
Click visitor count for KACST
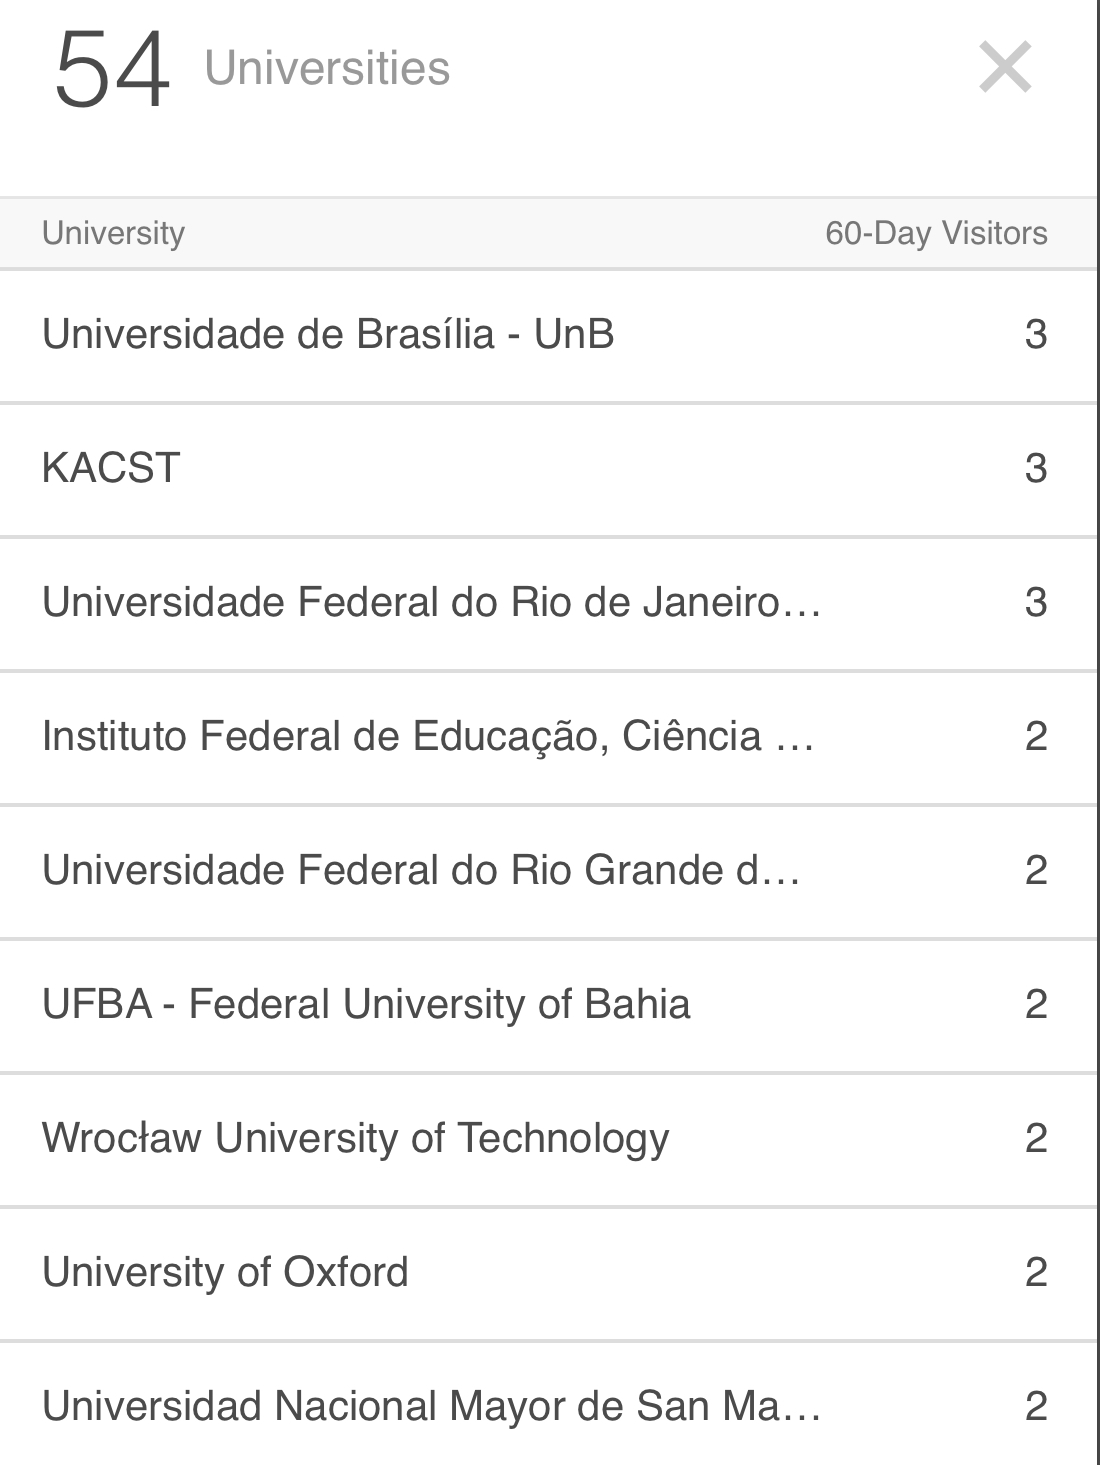pyautogui.click(x=1036, y=468)
